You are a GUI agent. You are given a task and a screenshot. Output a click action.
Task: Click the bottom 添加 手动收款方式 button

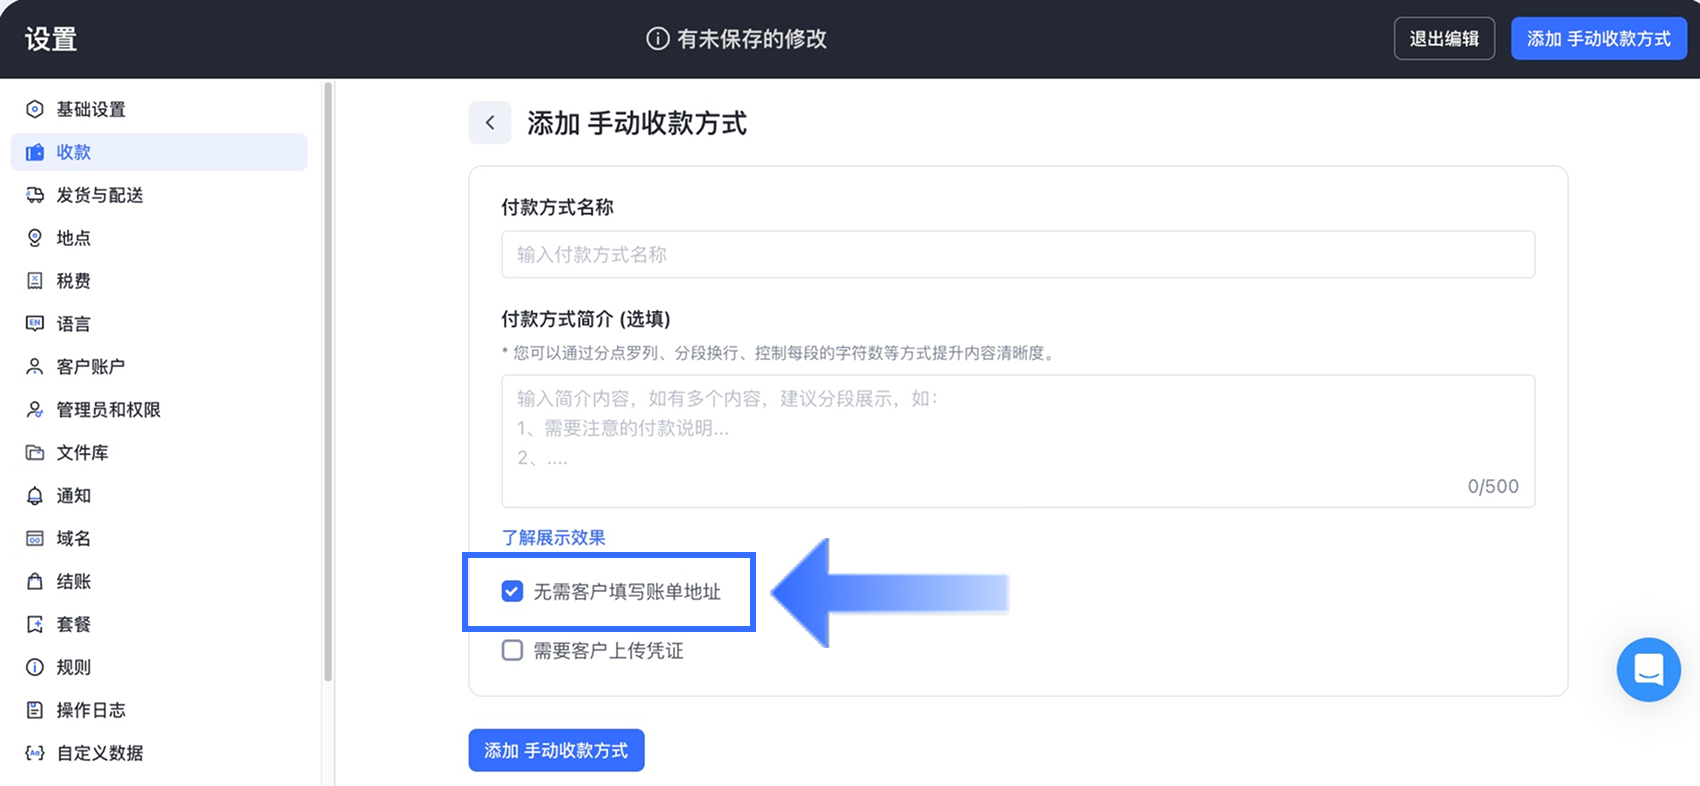tap(556, 751)
